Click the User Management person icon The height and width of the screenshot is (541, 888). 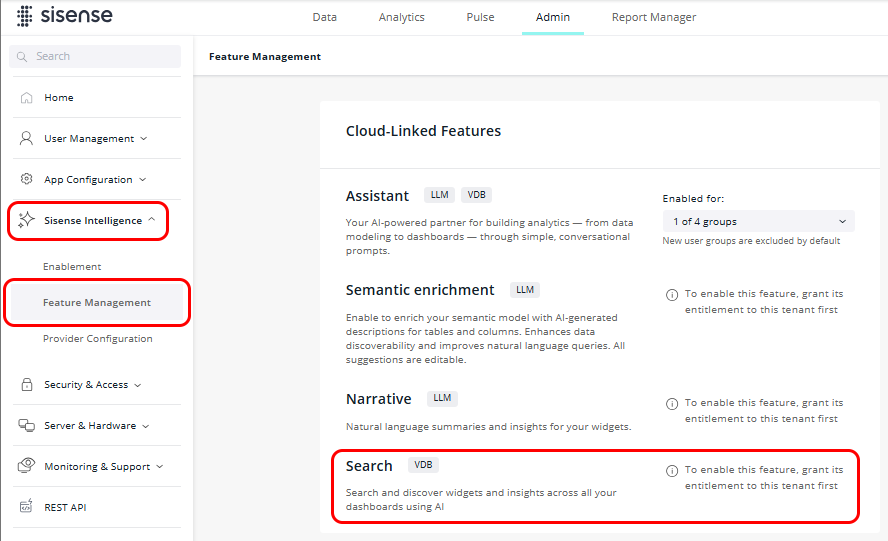26,138
